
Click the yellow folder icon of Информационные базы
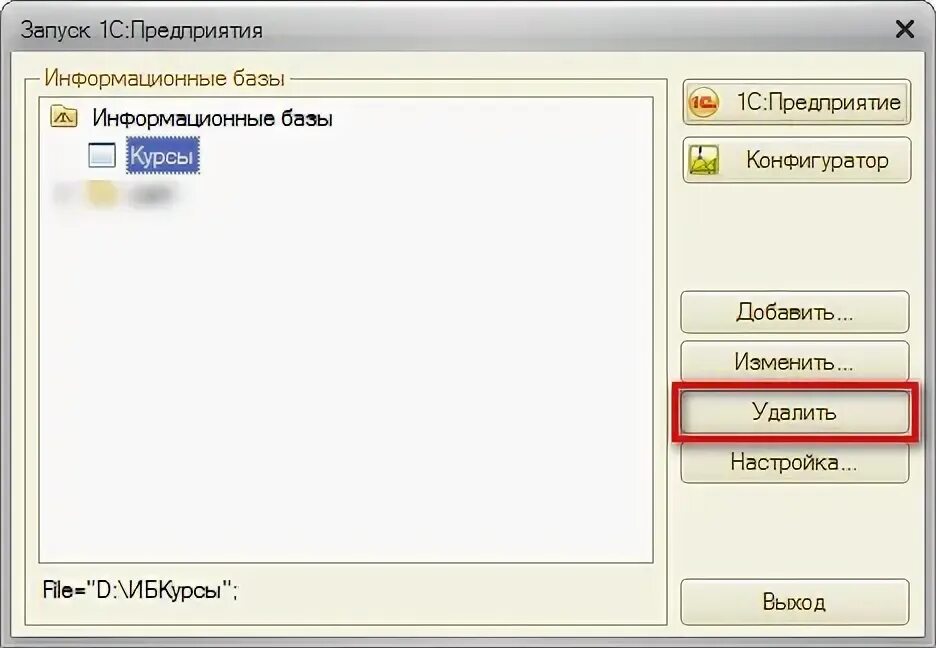(x=64, y=116)
